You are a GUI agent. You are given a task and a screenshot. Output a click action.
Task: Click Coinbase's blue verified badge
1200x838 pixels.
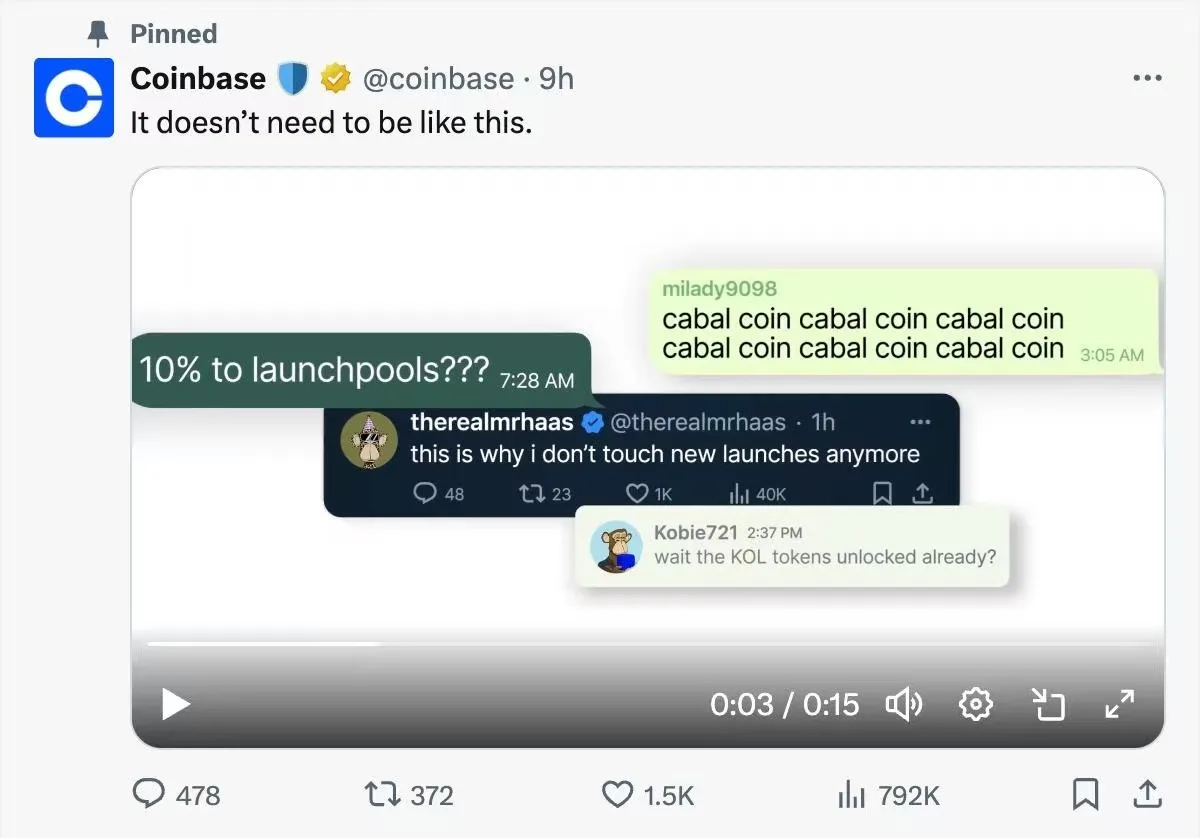291,77
